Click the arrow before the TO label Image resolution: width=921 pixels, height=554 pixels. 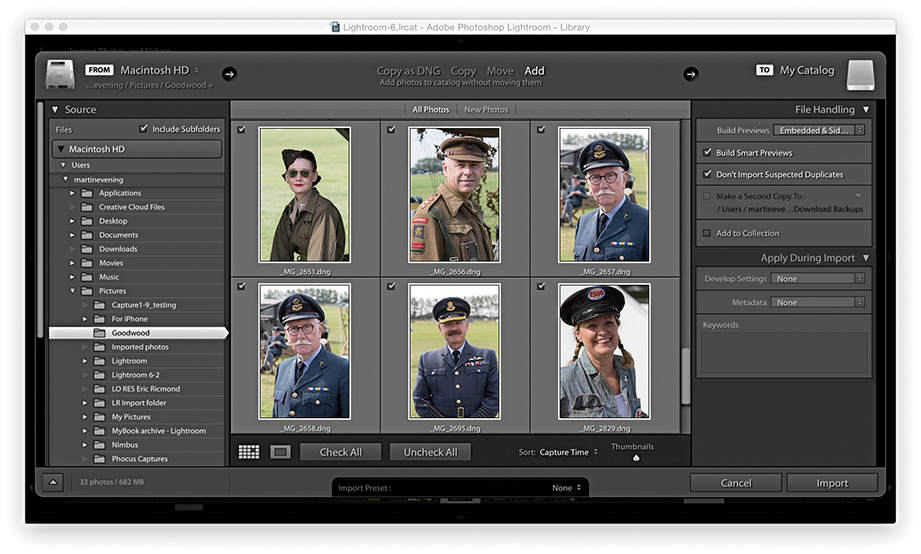tap(690, 73)
